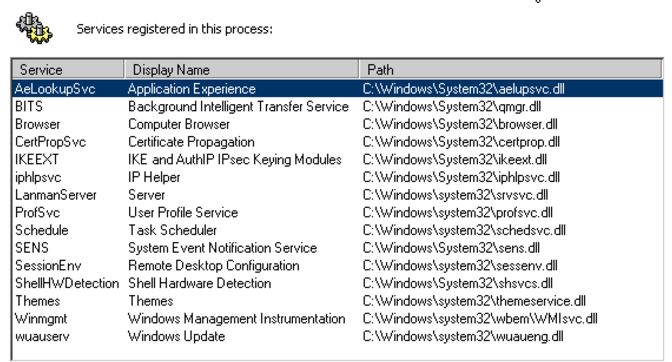Select the CertPropSvc service entry

tap(337, 142)
